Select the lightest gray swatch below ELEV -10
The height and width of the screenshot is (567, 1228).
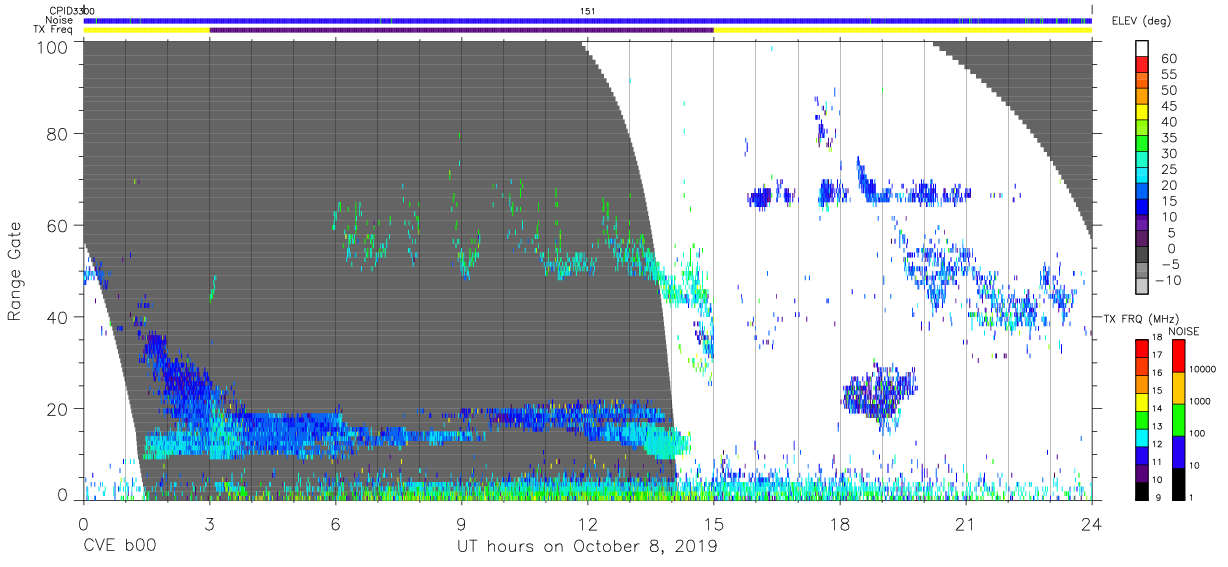click(x=1142, y=288)
